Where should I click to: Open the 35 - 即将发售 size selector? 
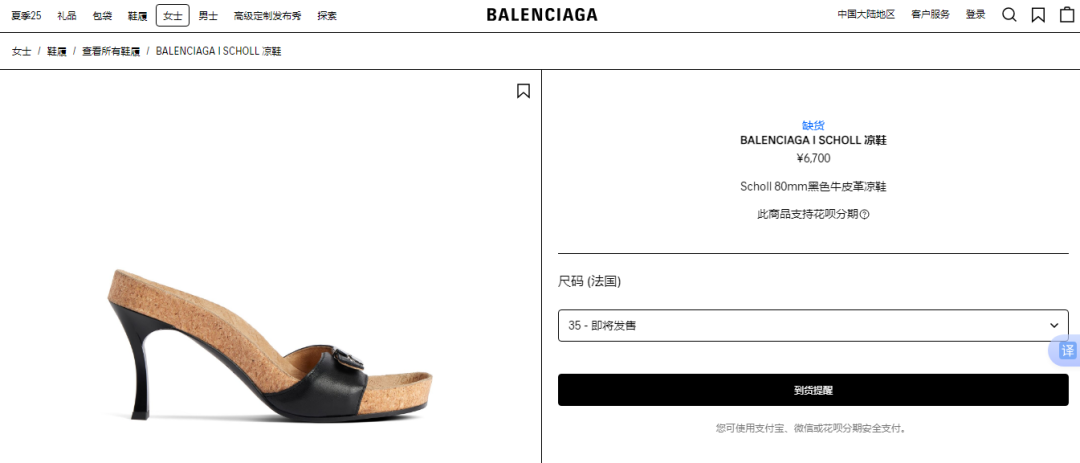click(813, 325)
